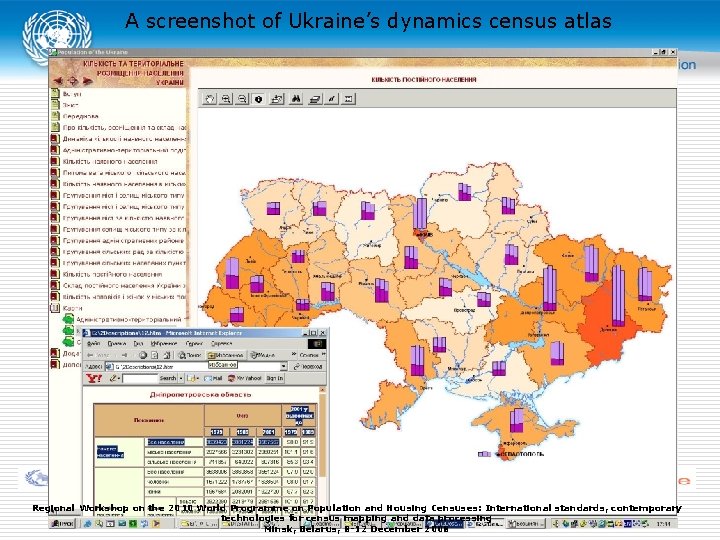Open the Передмова tree item
Screen dimensions: 720x540
(80, 116)
